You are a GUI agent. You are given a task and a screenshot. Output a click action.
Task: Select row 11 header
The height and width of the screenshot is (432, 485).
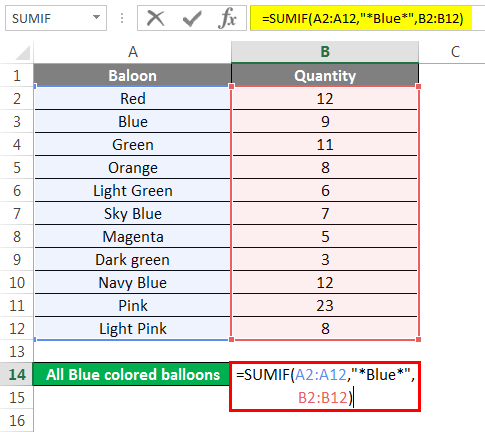pos(17,306)
